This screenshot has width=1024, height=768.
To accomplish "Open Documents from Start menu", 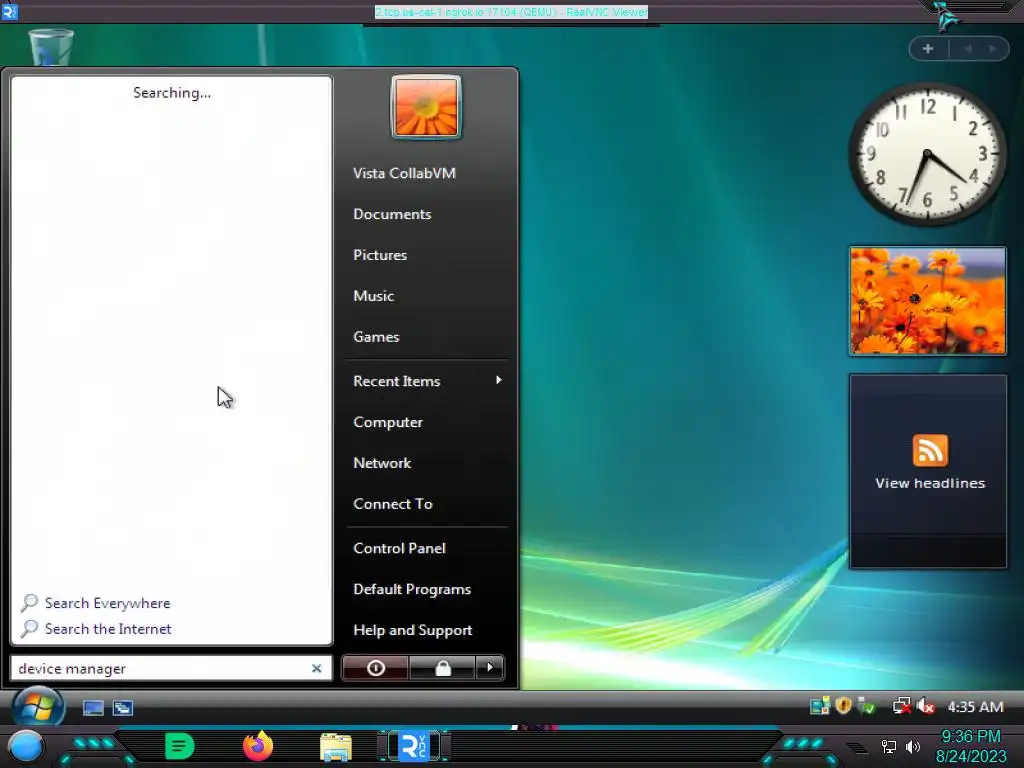I will 392,214.
